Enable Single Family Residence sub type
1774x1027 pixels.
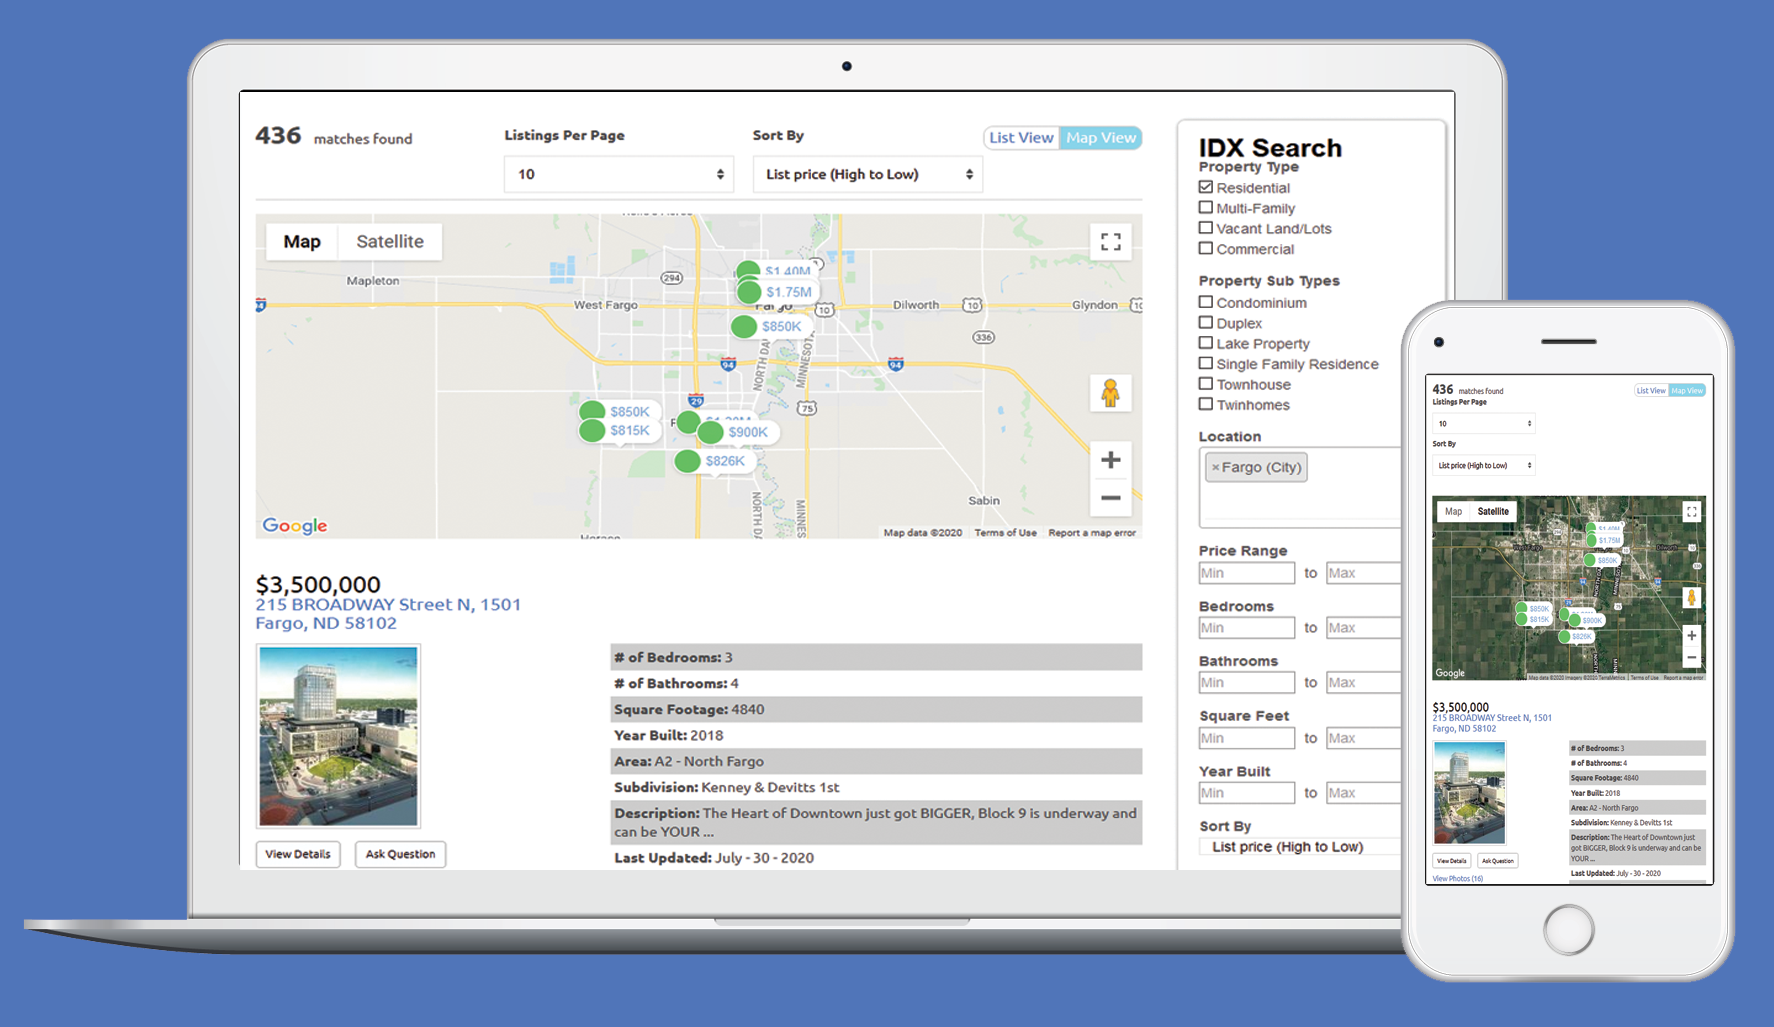coord(1205,364)
